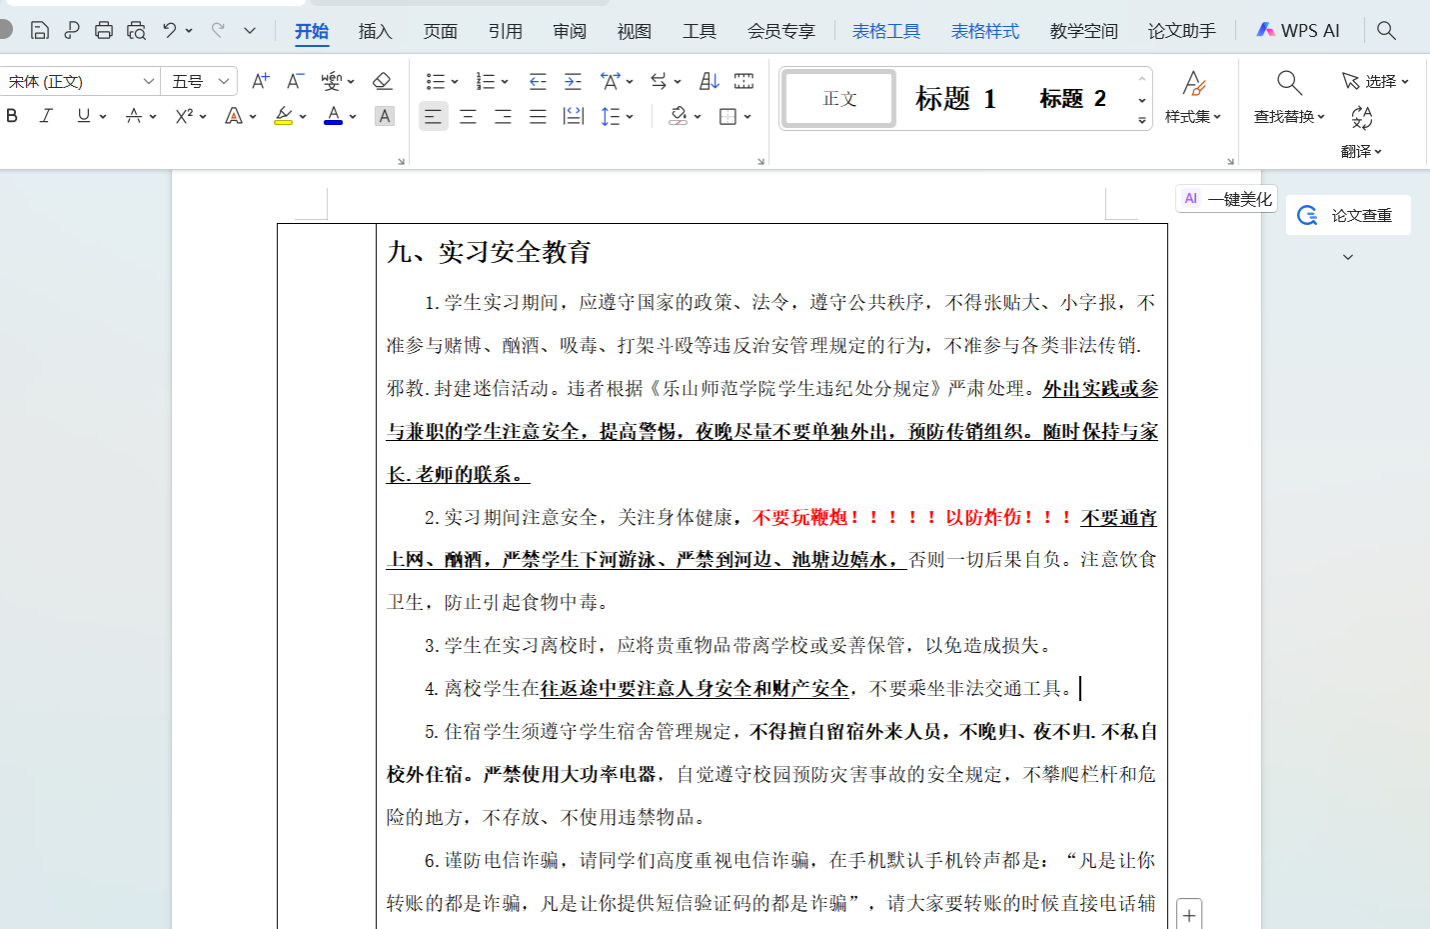Switch to the 插入 ribbon tab
The width and height of the screenshot is (1430, 929).
(375, 31)
